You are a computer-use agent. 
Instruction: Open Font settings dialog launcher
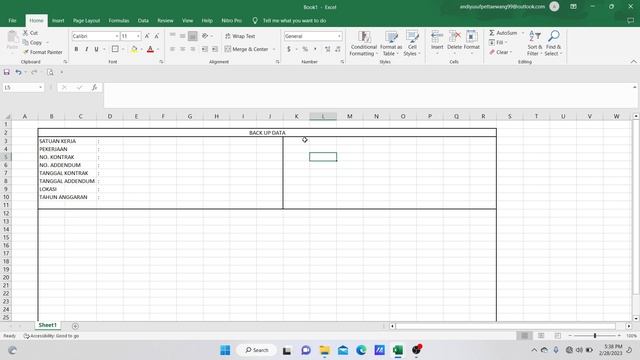pos(161,62)
